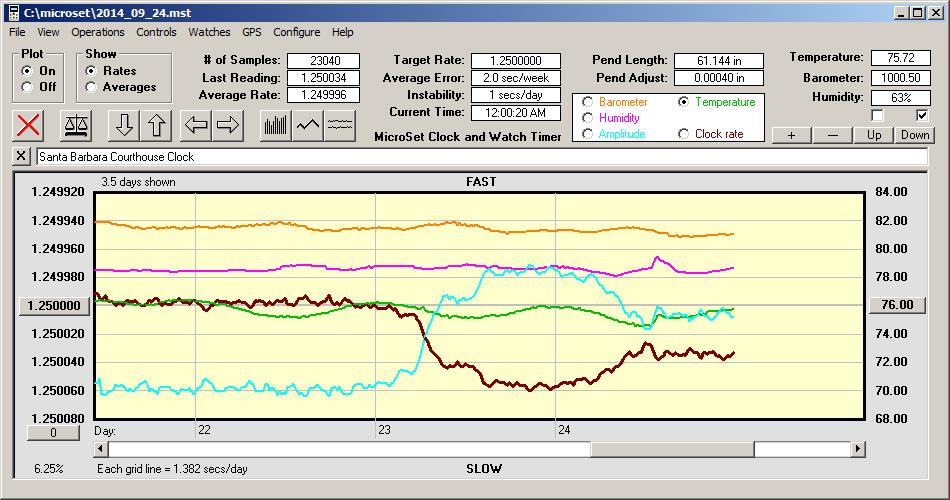Click the 6.25% status text

[x=48, y=468]
